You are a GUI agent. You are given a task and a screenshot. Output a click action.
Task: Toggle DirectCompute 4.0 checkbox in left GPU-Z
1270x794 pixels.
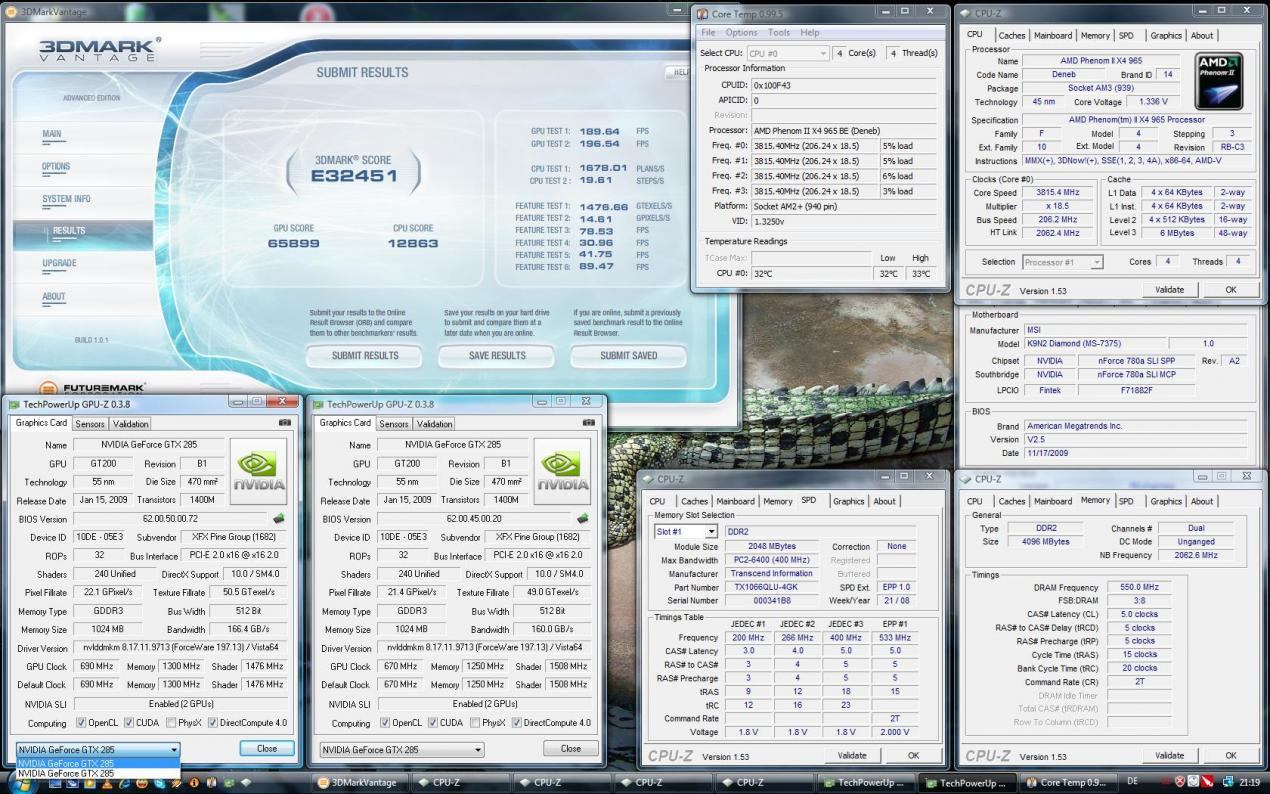(x=213, y=723)
